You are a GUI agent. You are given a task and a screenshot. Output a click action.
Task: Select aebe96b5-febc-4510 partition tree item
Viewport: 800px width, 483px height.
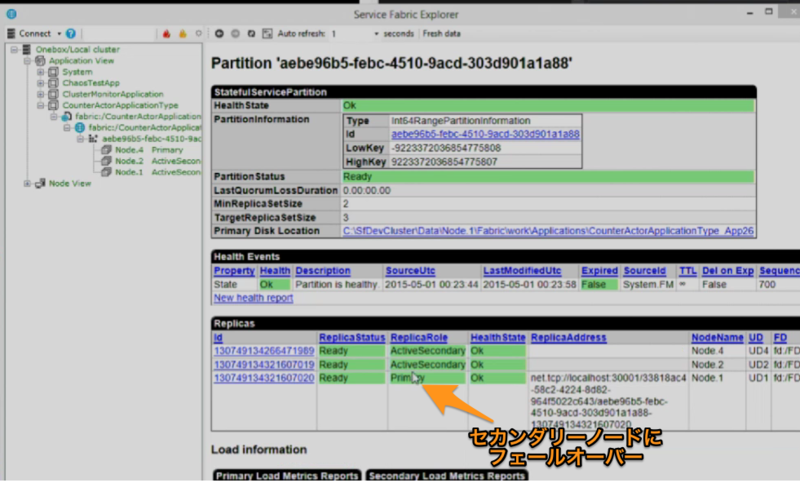tap(152, 139)
